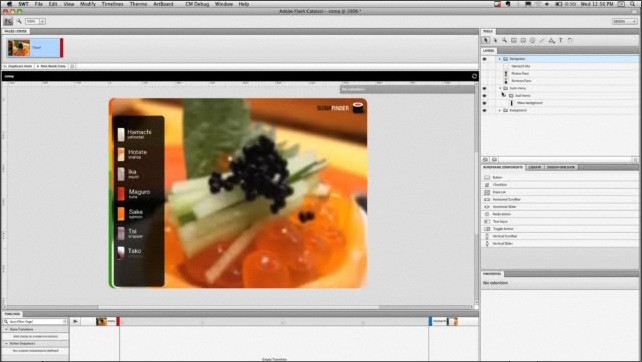Open the Apple menu

pyautogui.click(x=9, y=4)
